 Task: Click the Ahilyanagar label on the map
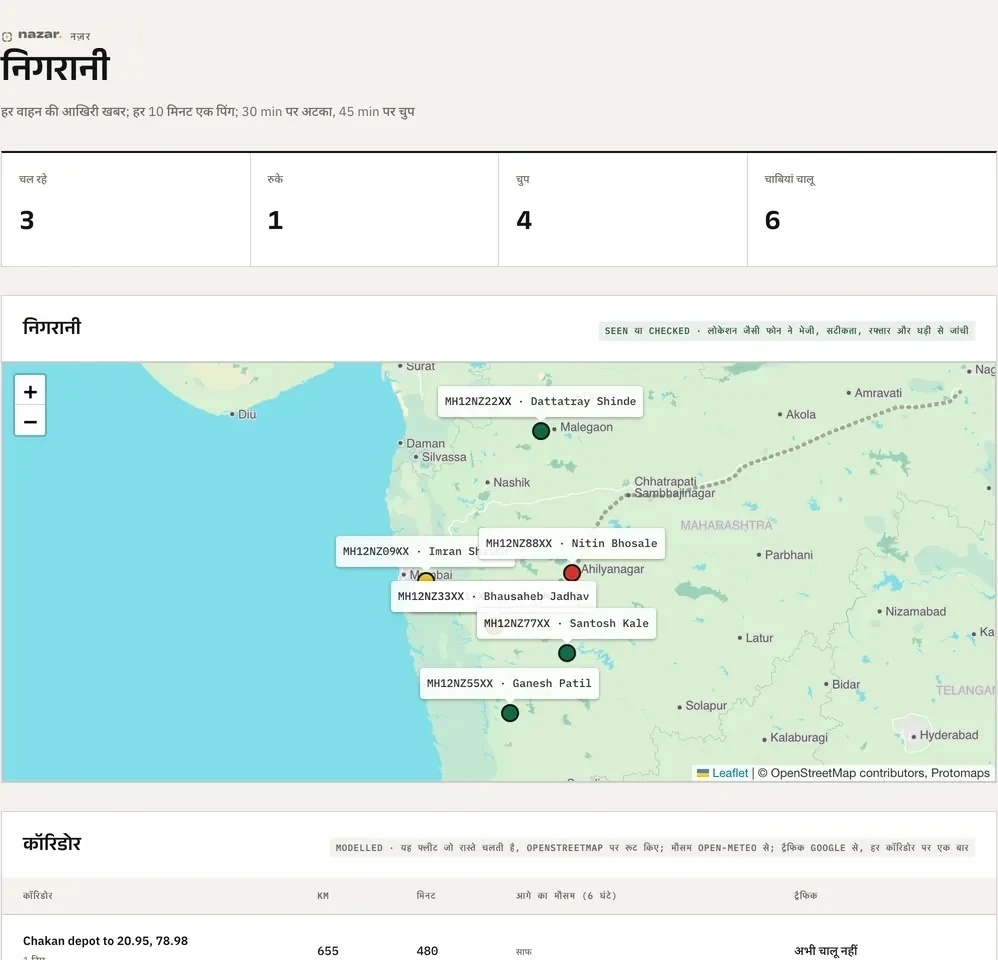pos(612,569)
